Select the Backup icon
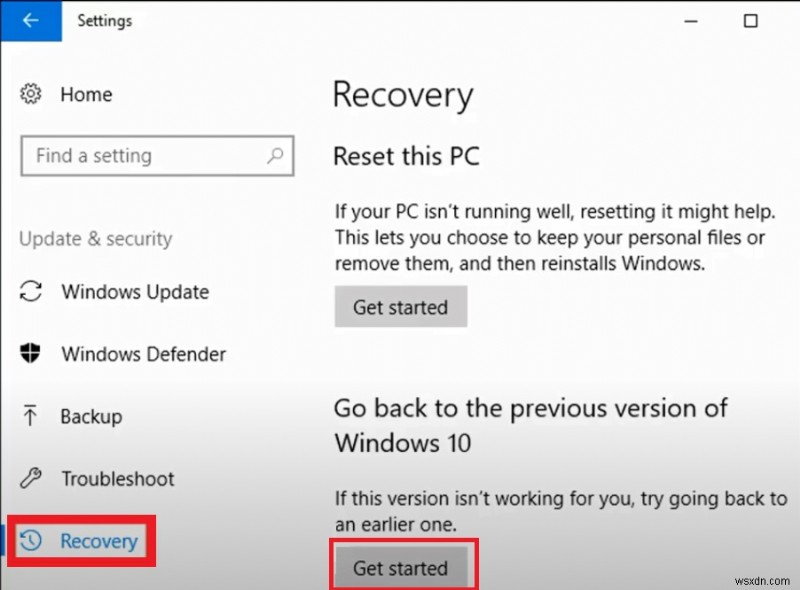Viewport: 800px width, 590px height. [x=31, y=416]
